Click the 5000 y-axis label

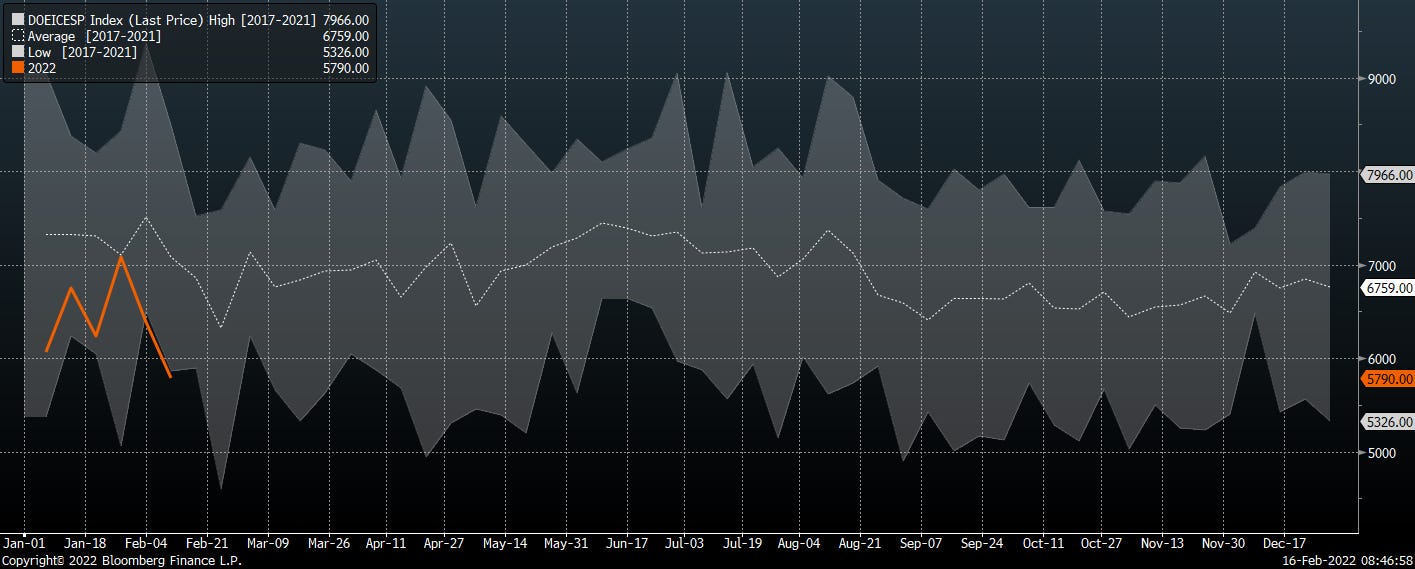pos(1382,453)
